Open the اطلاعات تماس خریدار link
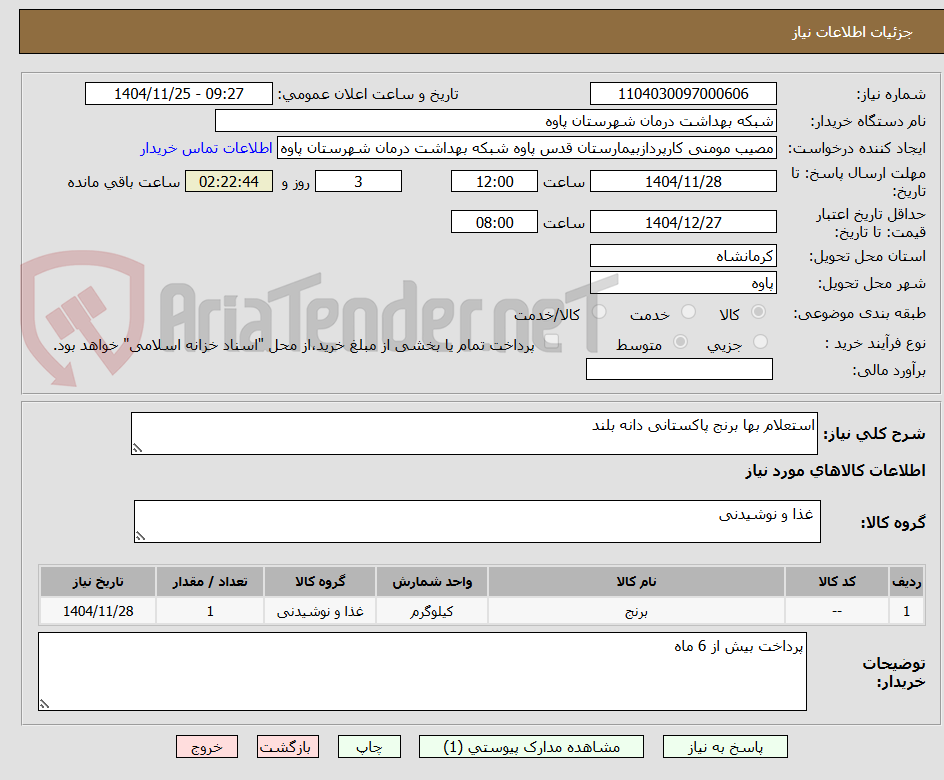 [206, 148]
